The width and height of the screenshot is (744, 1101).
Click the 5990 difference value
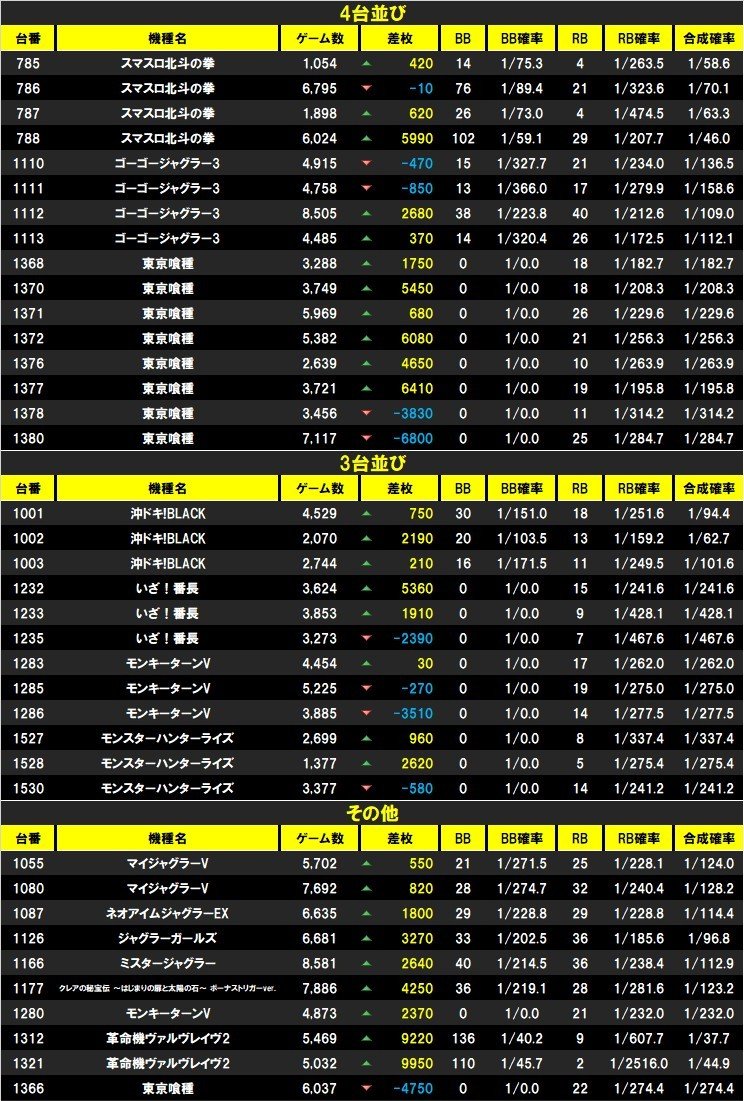pos(417,138)
